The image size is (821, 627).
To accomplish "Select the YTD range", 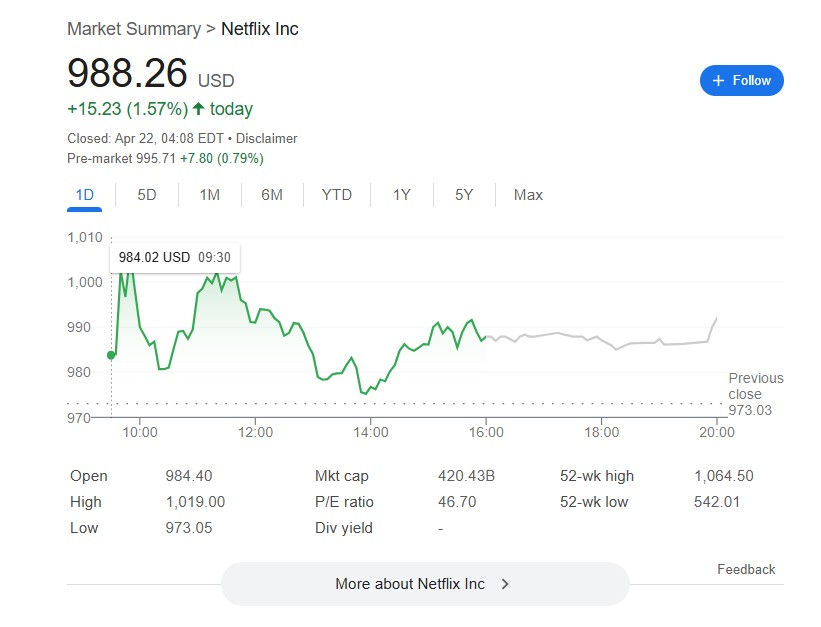I will point(337,195).
